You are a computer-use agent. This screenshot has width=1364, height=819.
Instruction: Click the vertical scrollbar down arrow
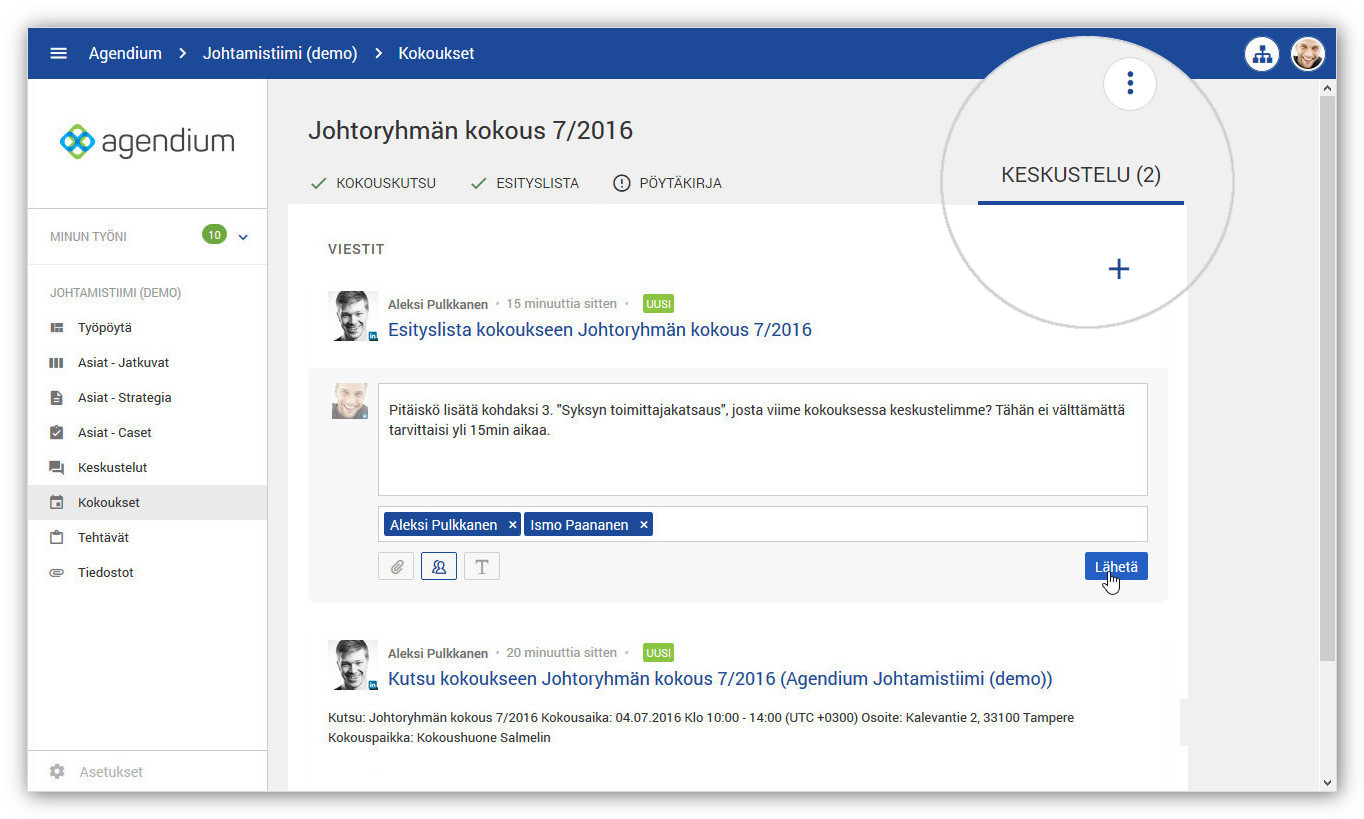(1328, 782)
